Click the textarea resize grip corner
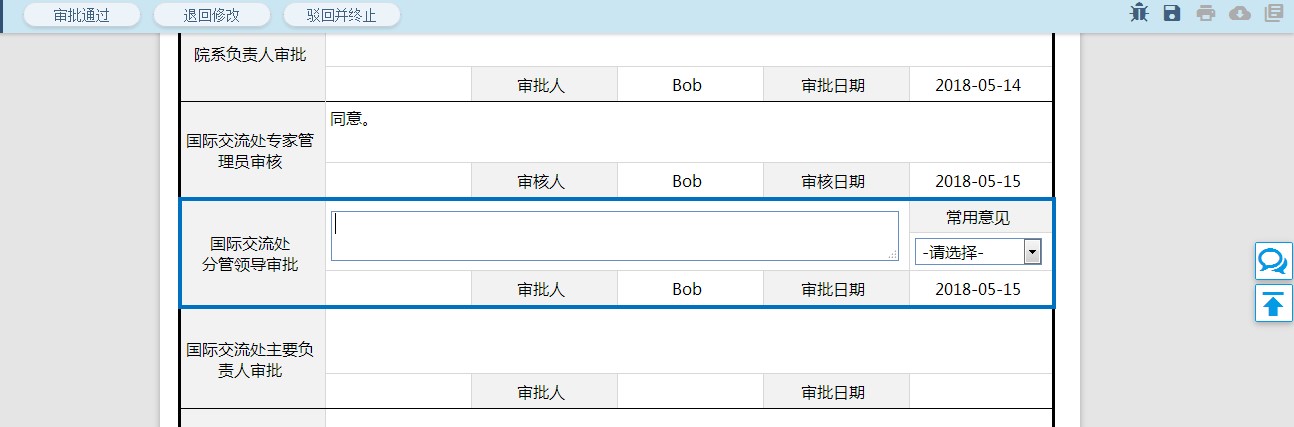The height and width of the screenshot is (427, 1294). 893,256
